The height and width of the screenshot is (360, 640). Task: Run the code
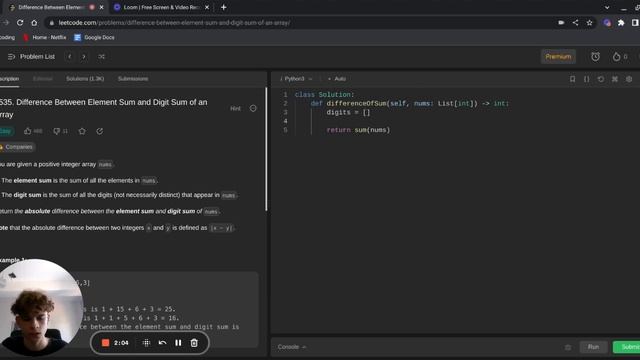coord(593,347)
